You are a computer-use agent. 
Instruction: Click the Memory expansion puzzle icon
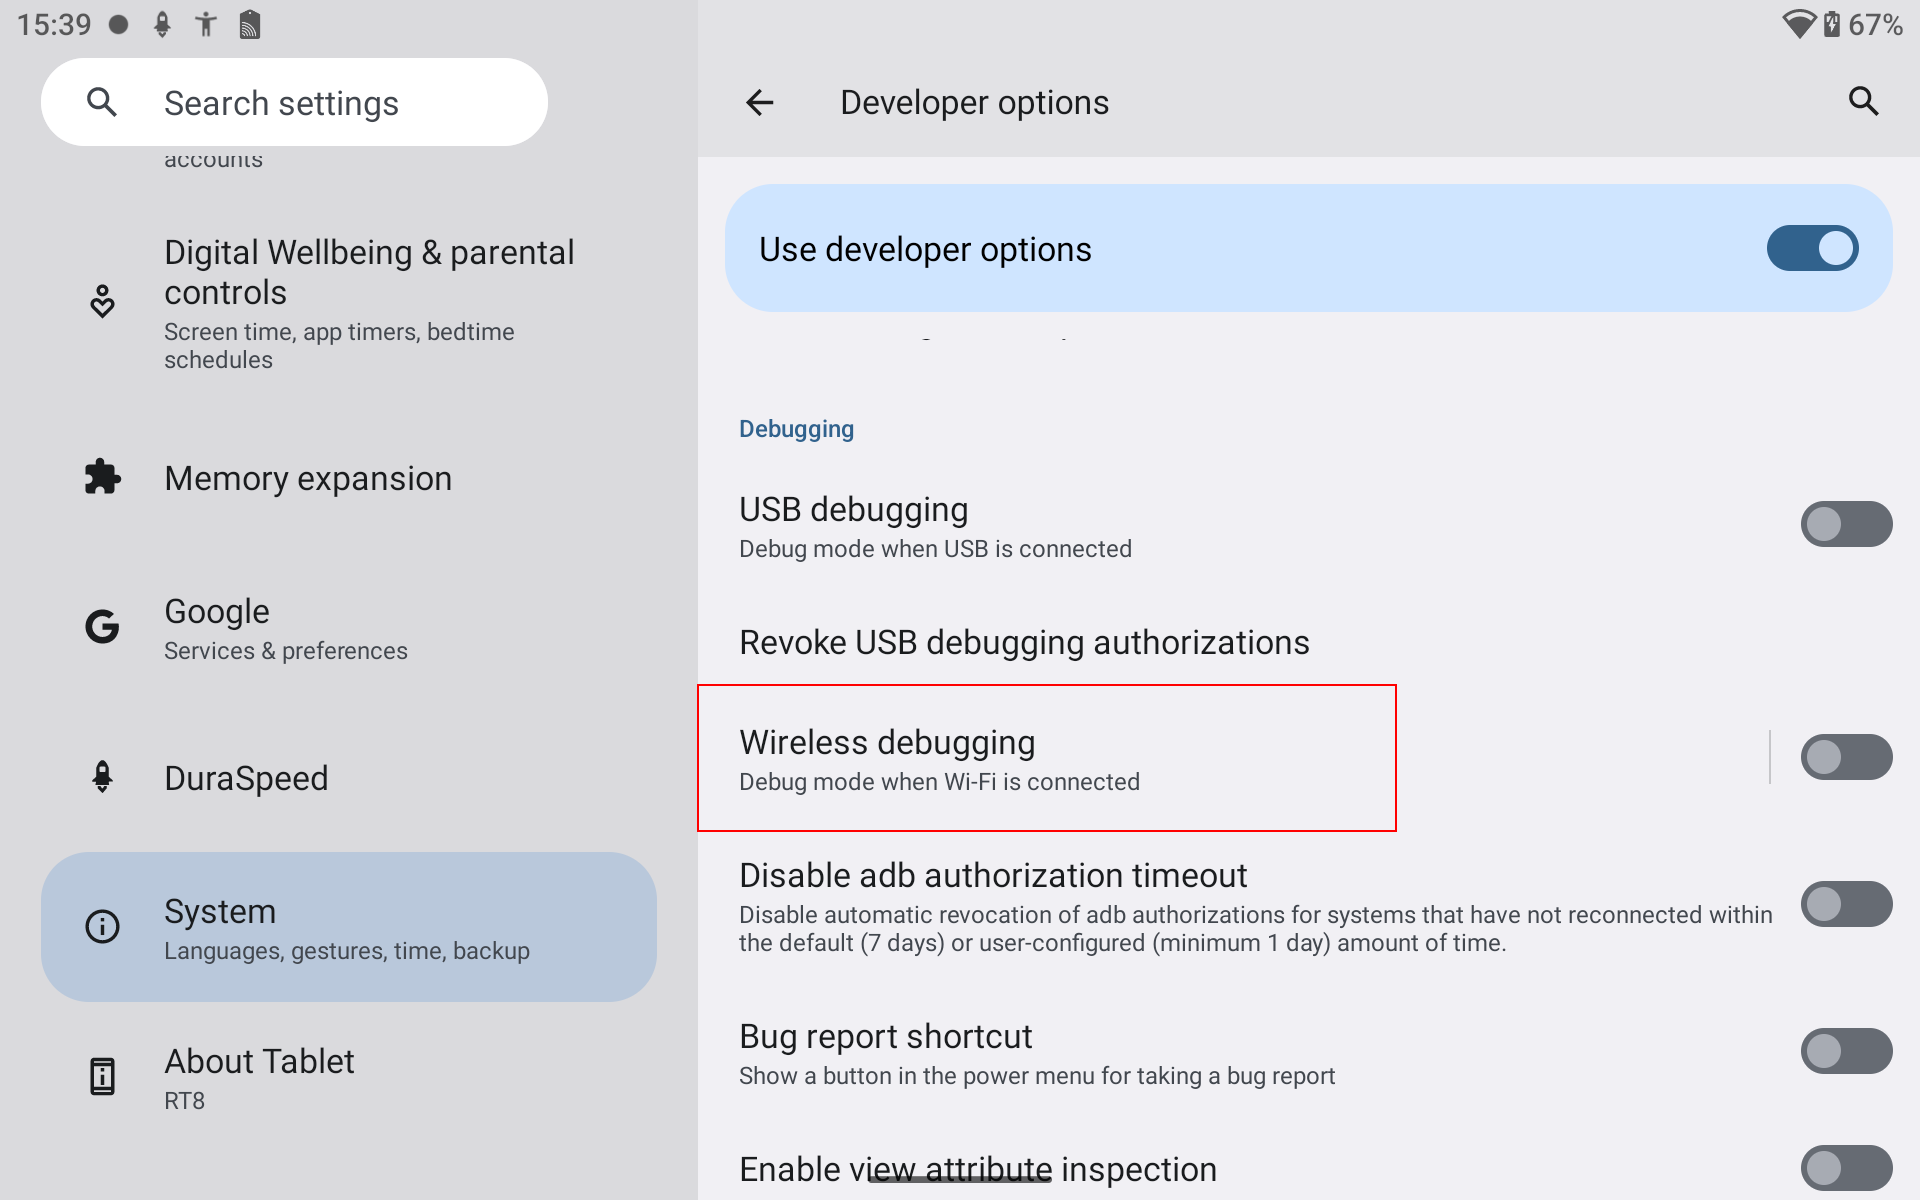tap(102, 477)
